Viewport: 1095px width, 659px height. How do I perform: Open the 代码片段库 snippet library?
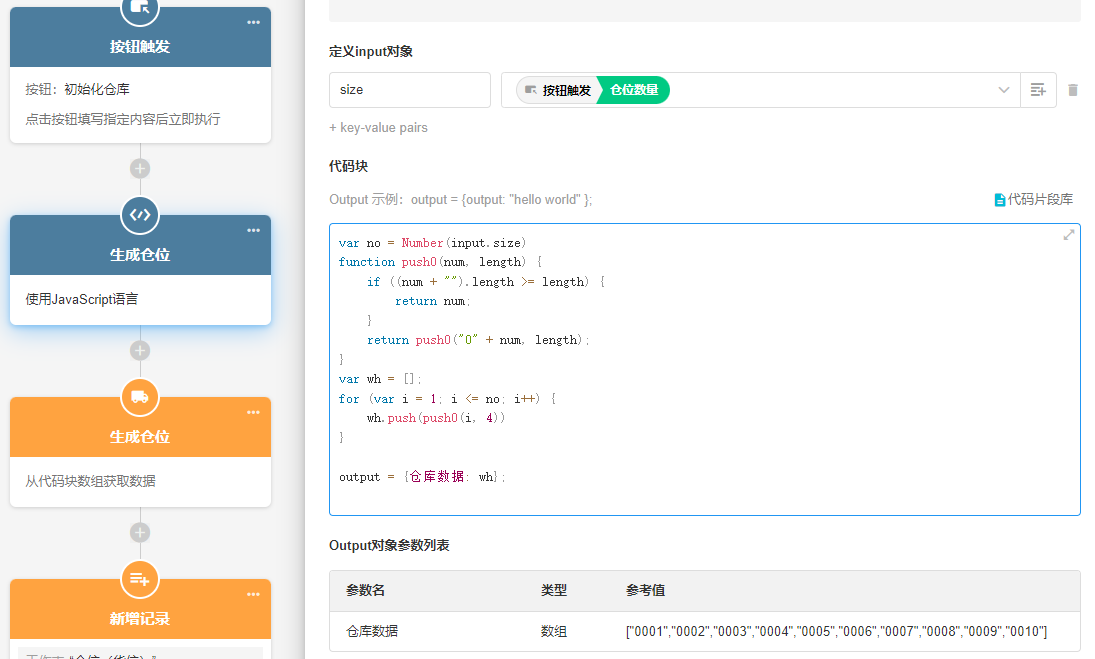pos(1033,200)
